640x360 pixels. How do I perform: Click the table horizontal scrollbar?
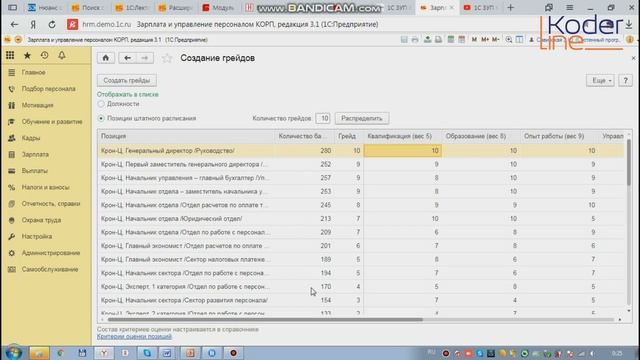click(265, 320)
